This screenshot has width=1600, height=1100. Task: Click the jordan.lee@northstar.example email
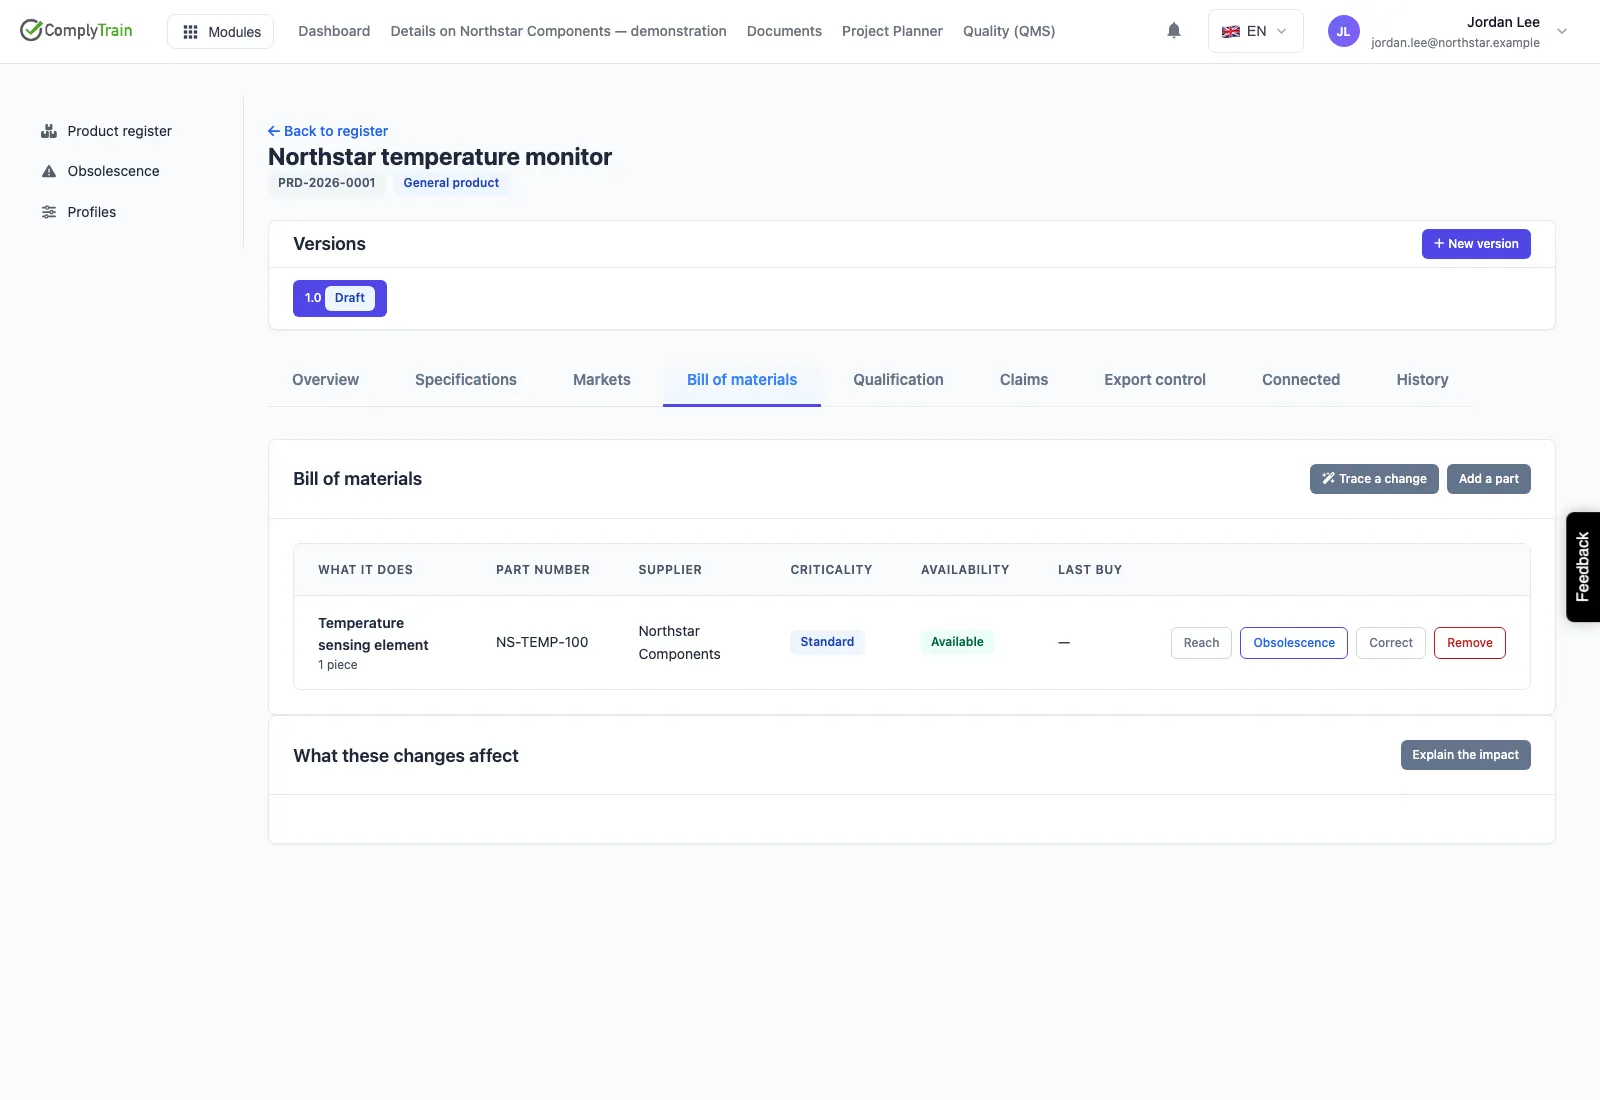(1455, 43)
